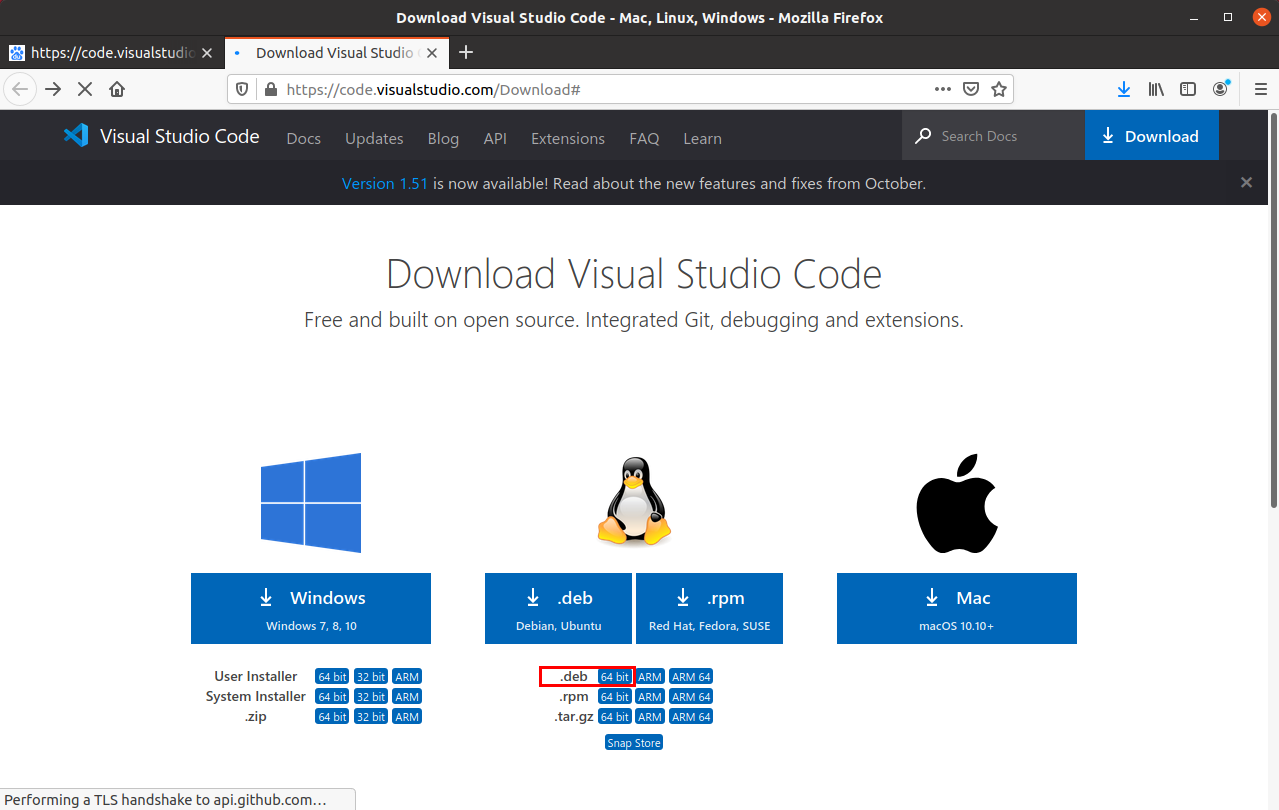Screen dimensions: 1279x810
Task: Minimize the Firefox window
Action: pyautogui.click(x=1193, y=18)
